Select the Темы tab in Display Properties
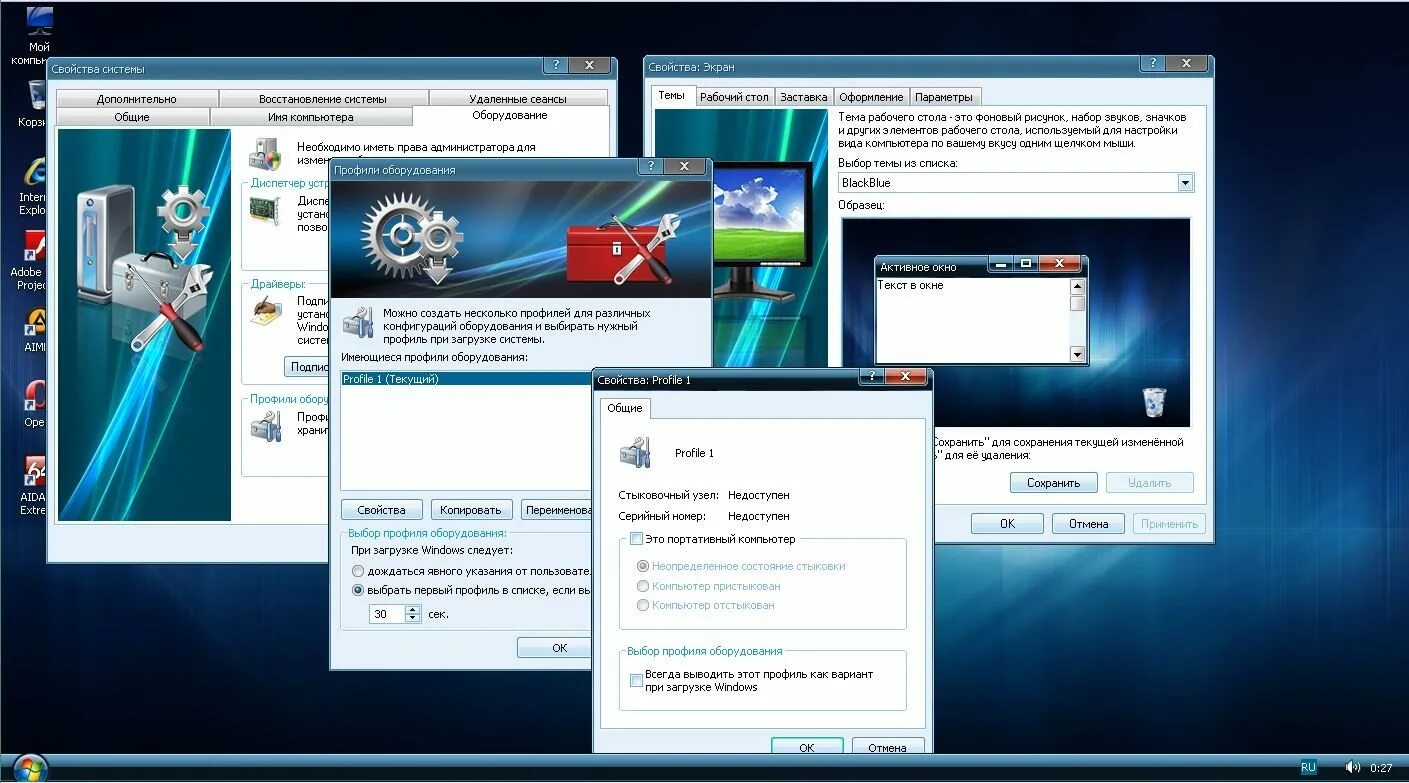This screenshot has height=783, width=1409. pyautogui.click(x=672, y=95)
